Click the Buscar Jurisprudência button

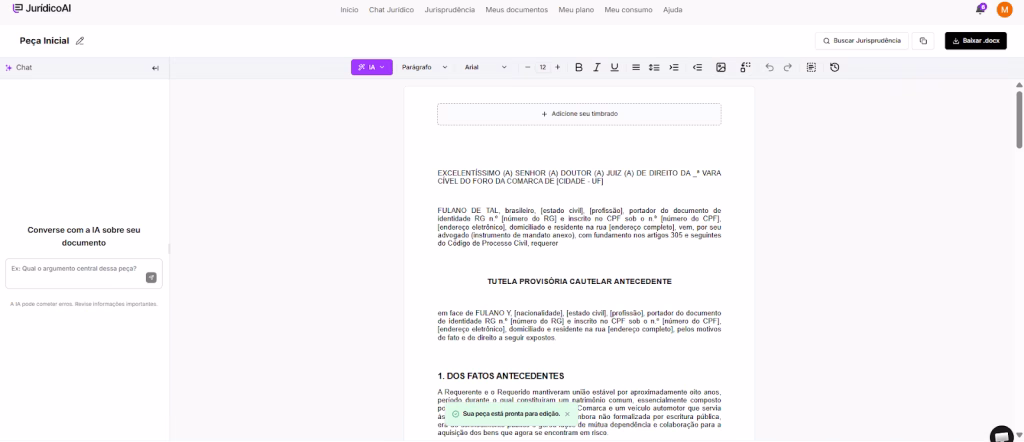tap(861, 40)
